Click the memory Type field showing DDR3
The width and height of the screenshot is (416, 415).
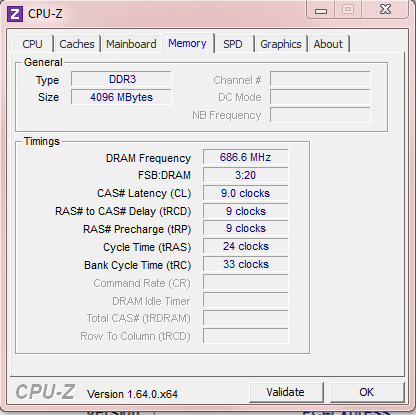121,79
